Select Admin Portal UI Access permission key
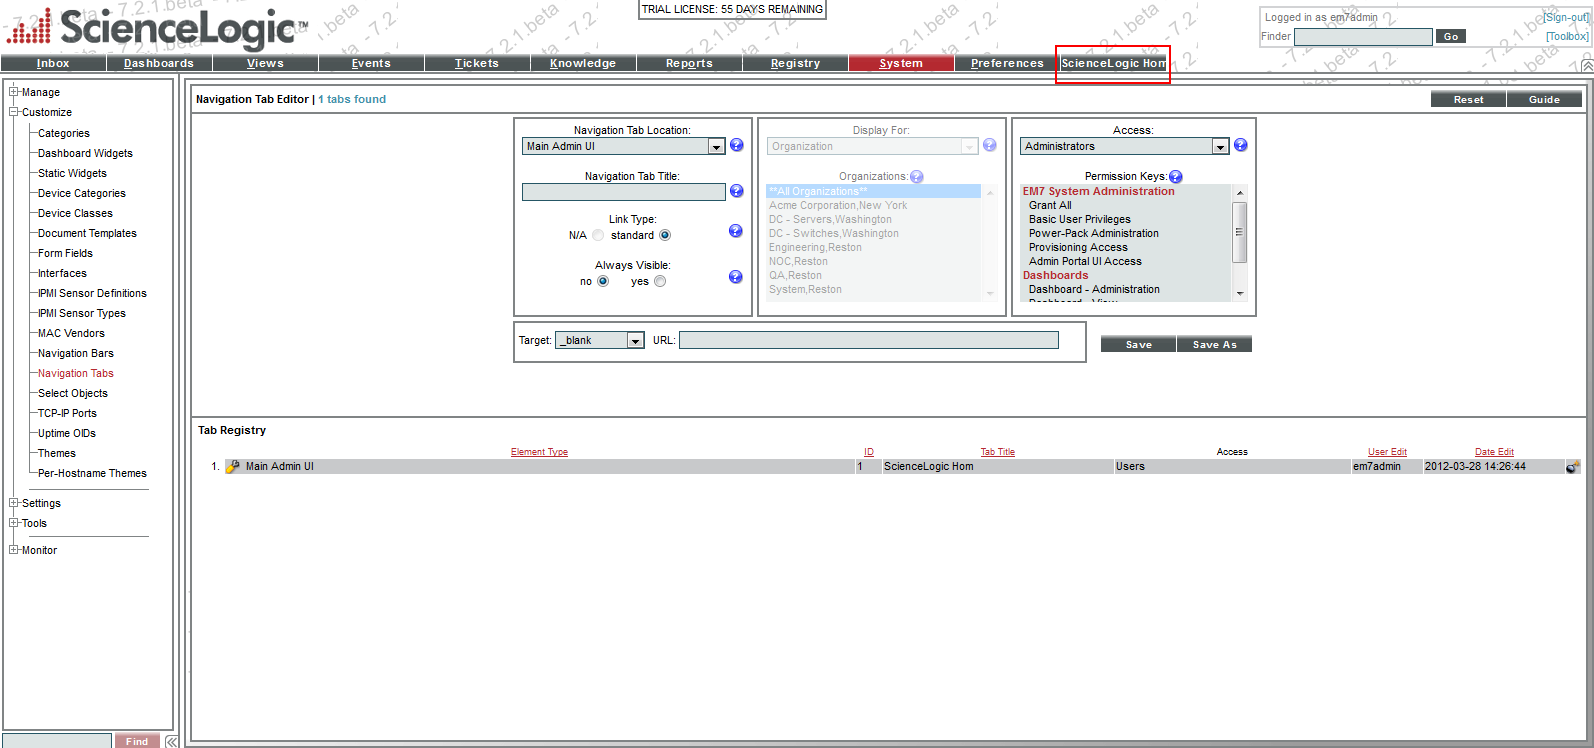The width and height of the screenshot is (1594, 748). [x=1085, y=261]
